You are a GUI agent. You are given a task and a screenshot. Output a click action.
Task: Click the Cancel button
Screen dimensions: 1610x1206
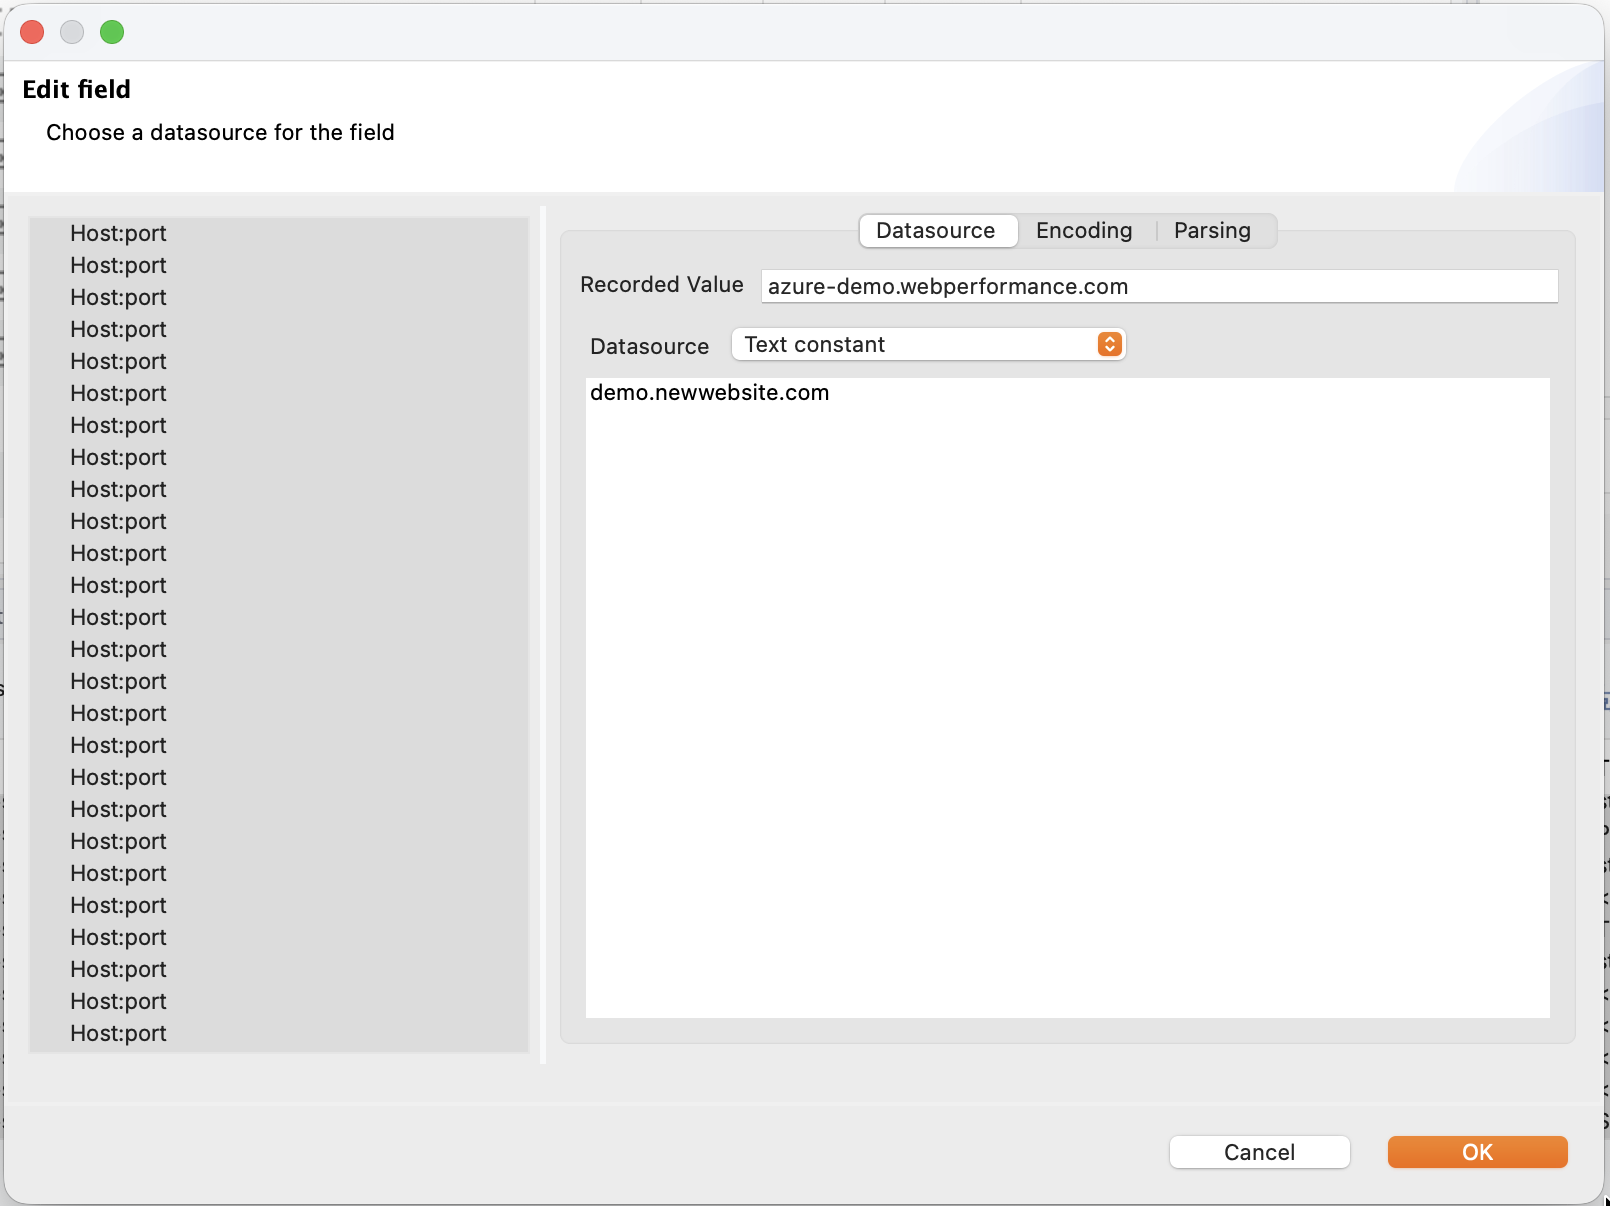(x=1259, y=1152)
